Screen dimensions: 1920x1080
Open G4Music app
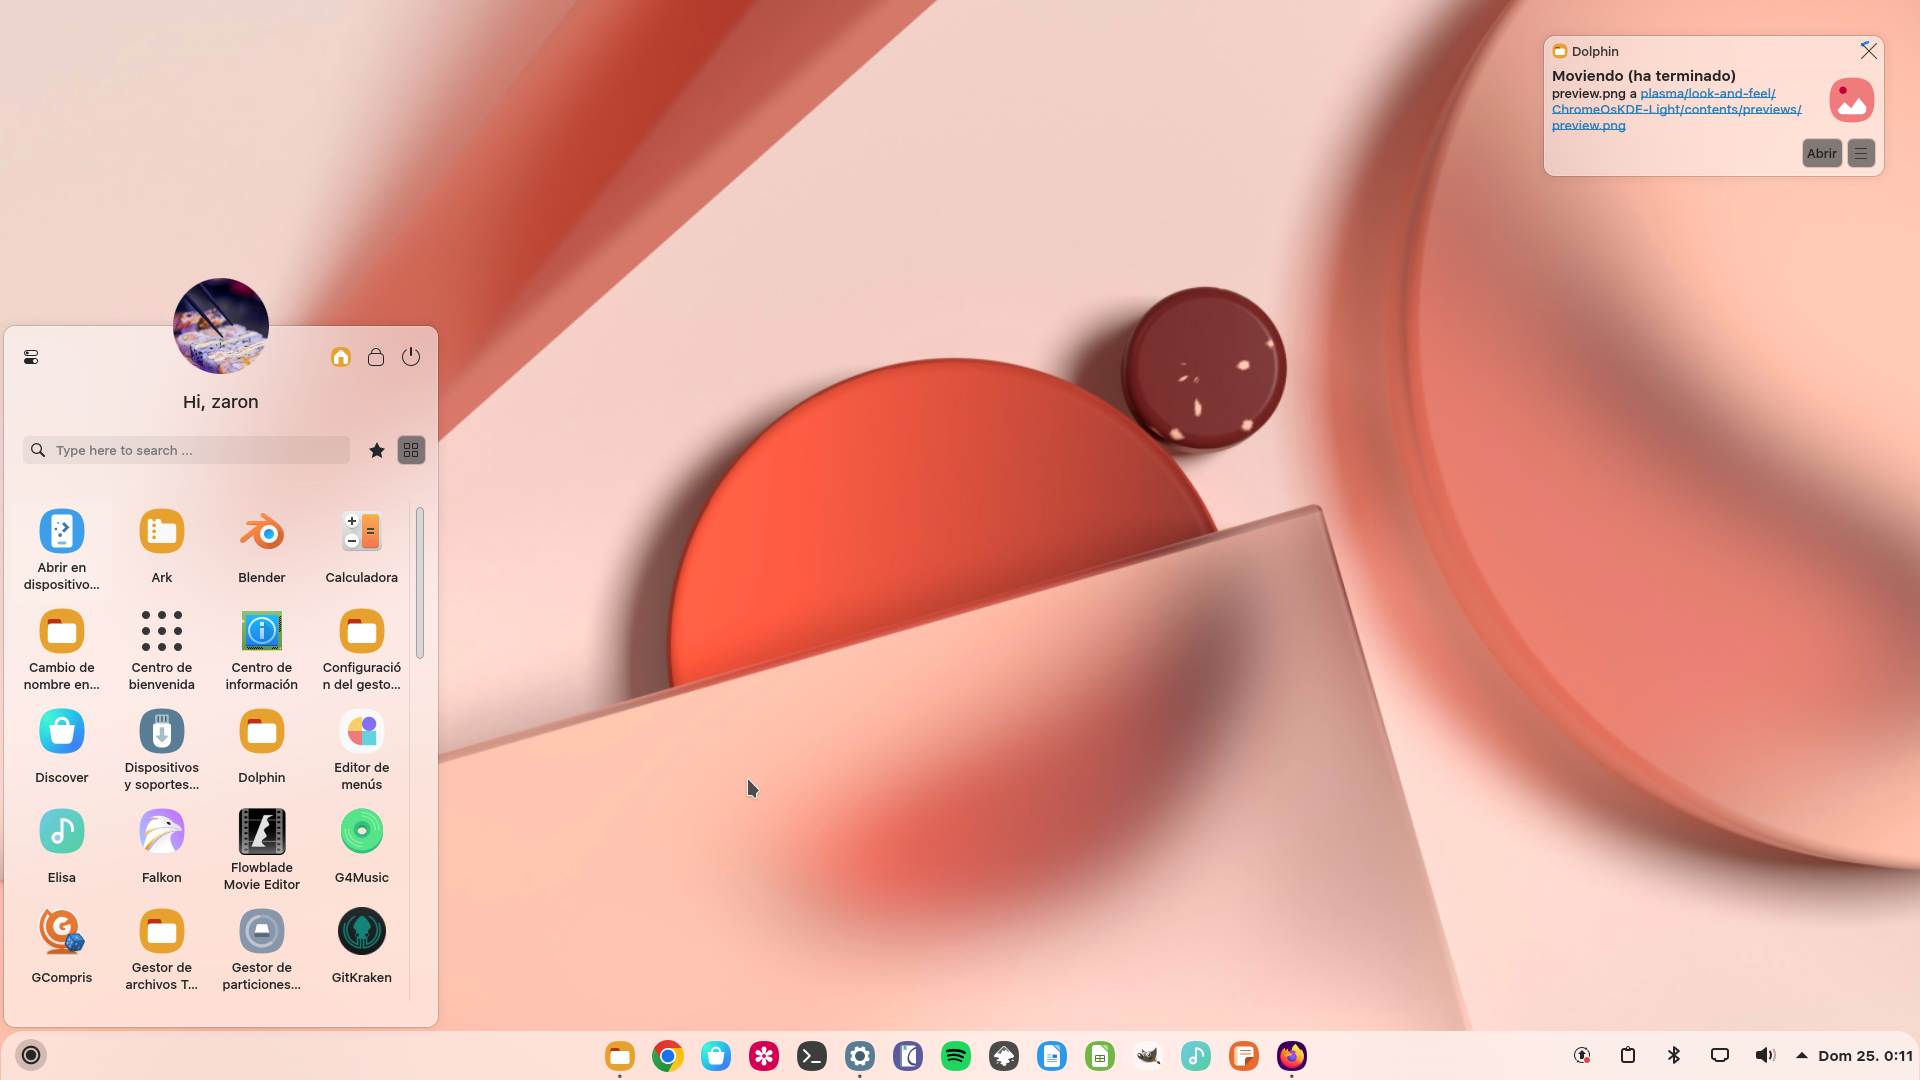pyautogui.click(x=361, y=847)
